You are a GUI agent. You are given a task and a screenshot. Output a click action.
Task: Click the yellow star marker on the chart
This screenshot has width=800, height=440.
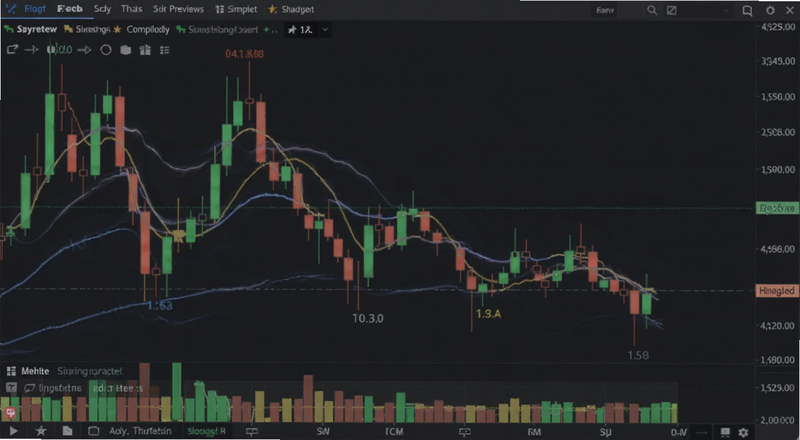179,235
